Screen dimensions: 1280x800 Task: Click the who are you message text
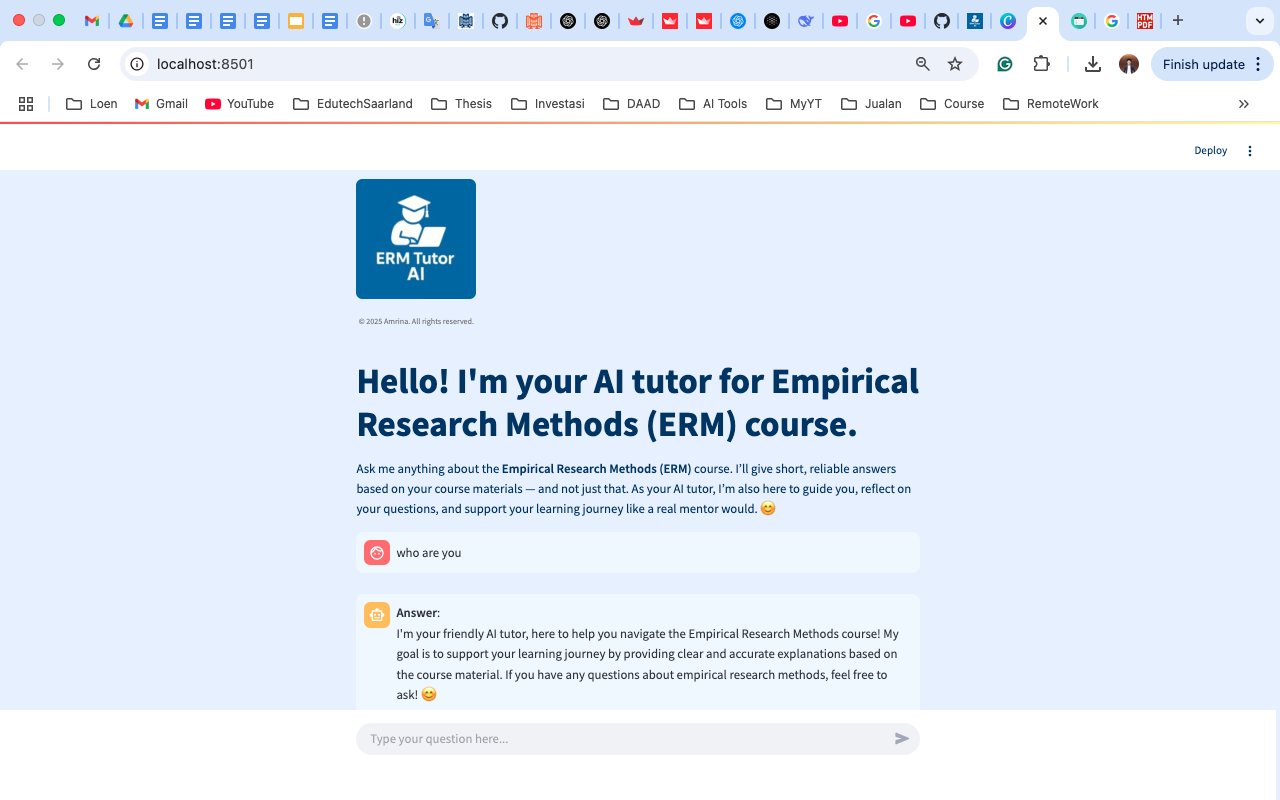tap(429, 553)
